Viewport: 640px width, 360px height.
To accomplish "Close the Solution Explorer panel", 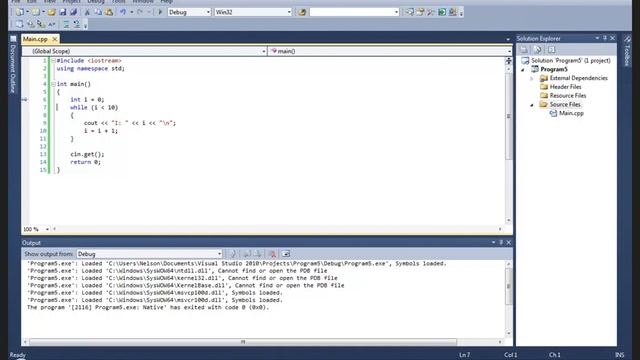I will point(612,38).
